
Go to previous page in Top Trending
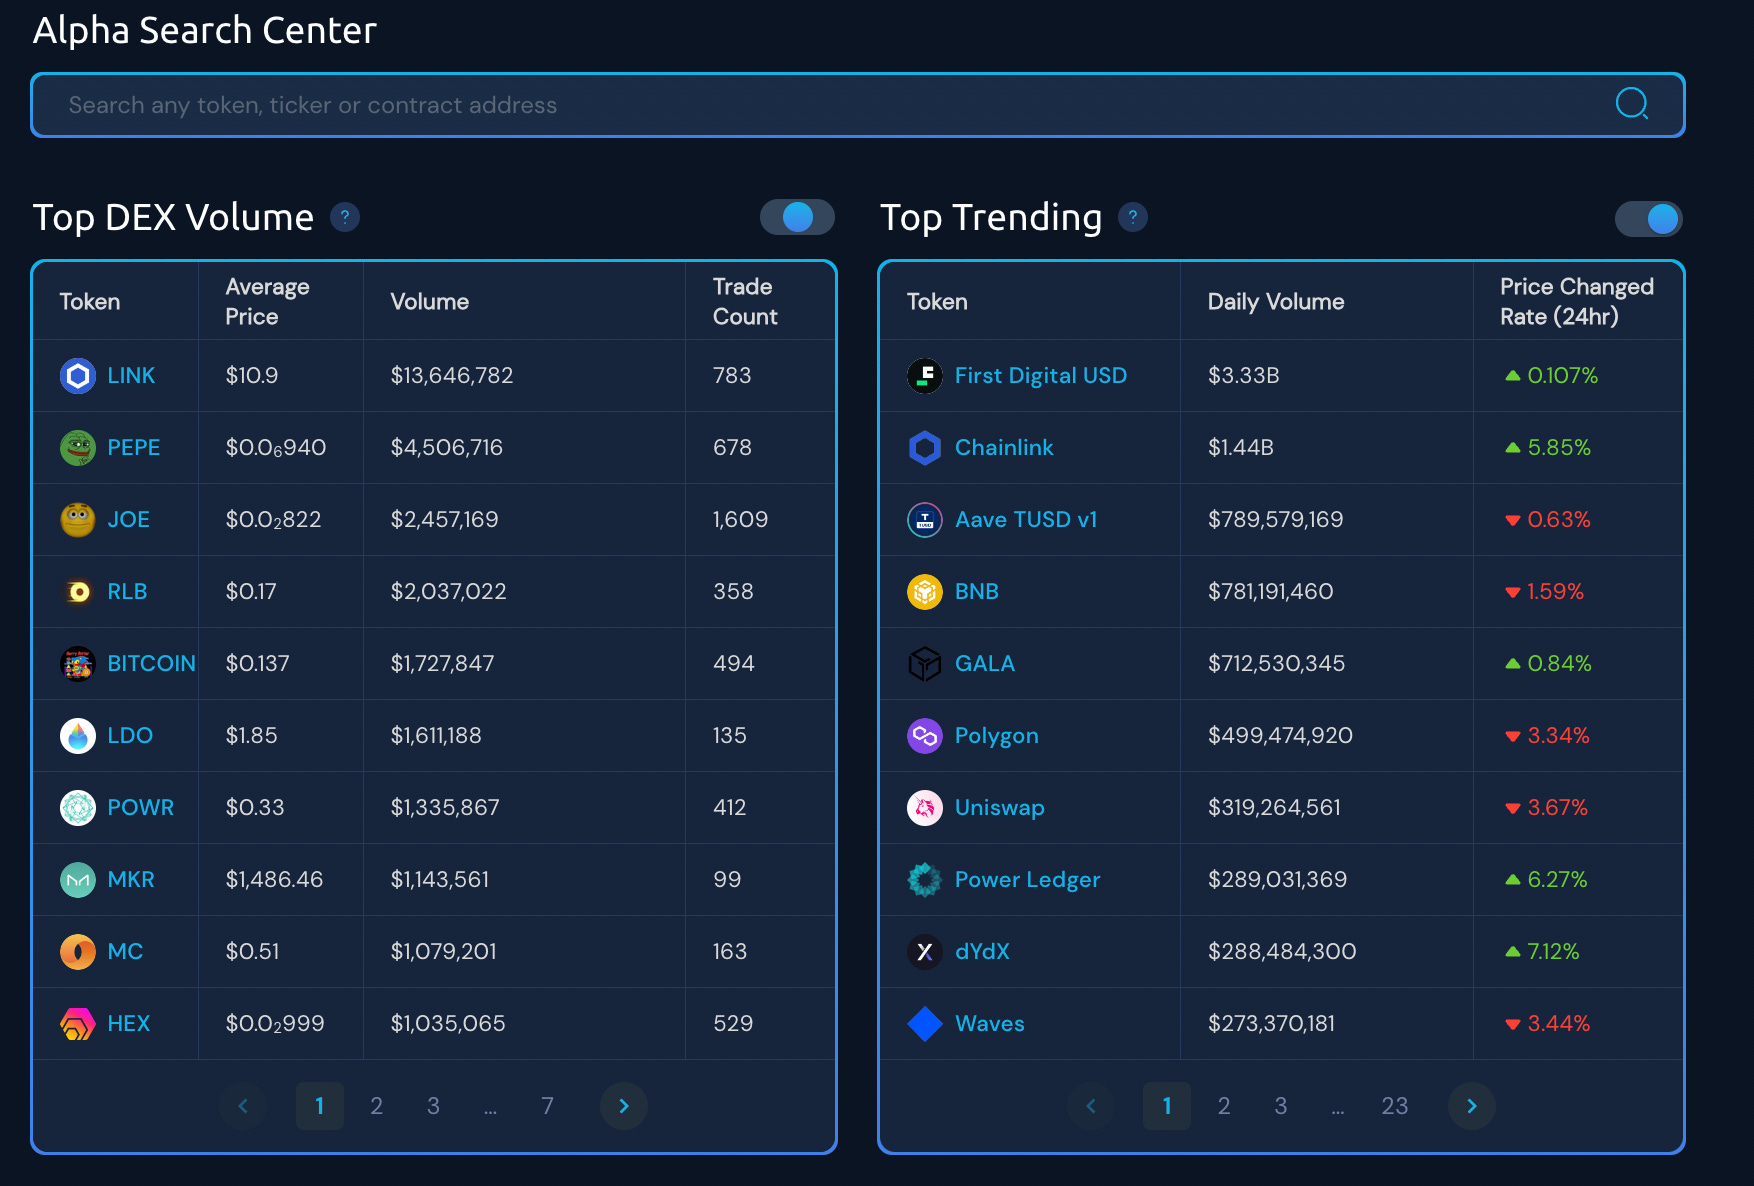tap(1091, 1106)
